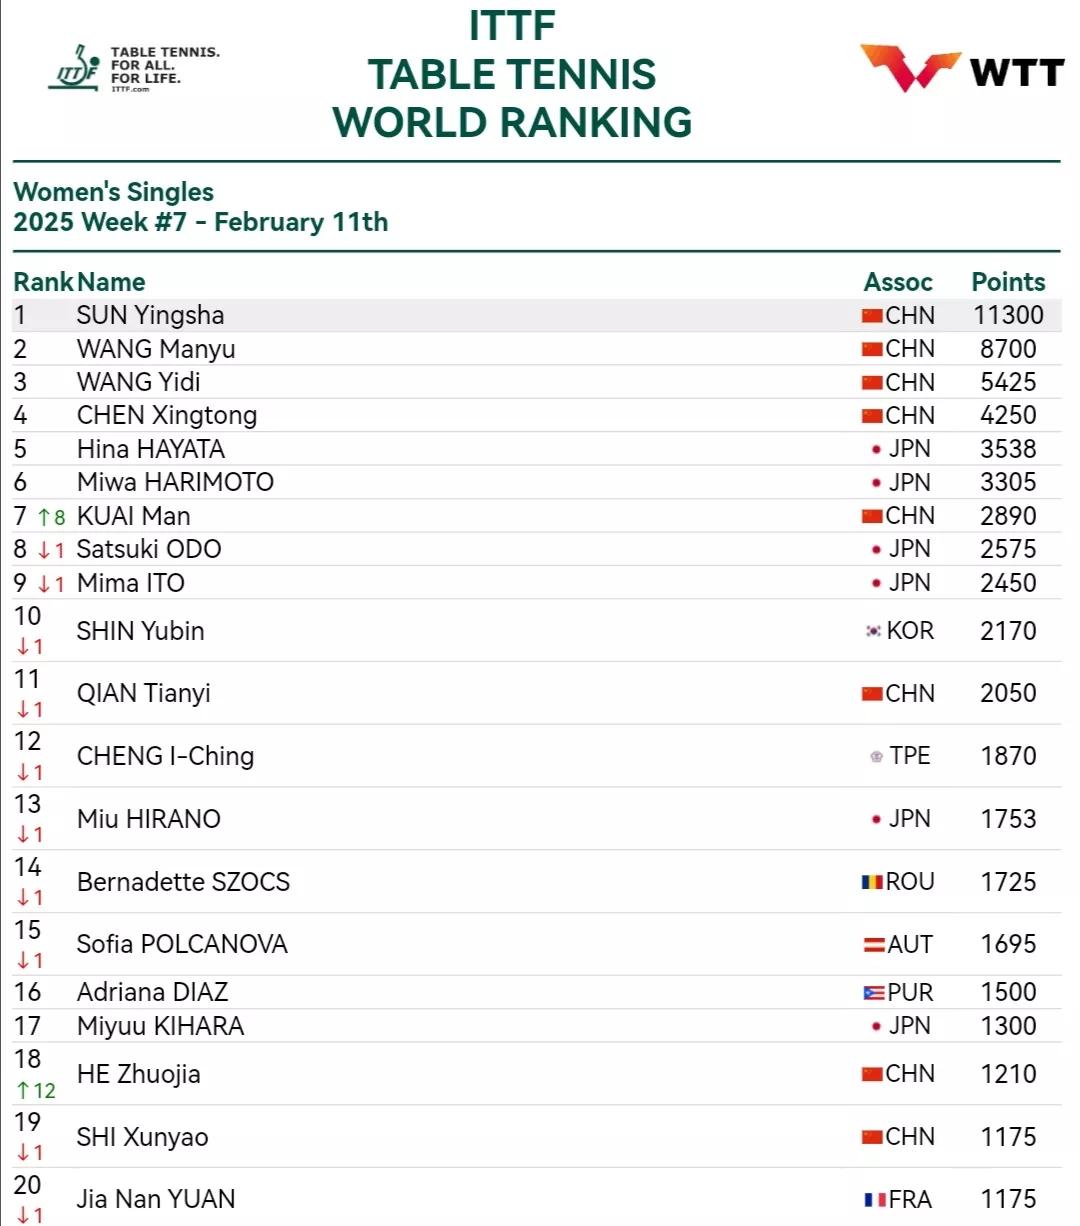Select the Women's Singles heading
Image resolution: width=1080 pixels, height=1226 pixels.
(x=114, y=192)
